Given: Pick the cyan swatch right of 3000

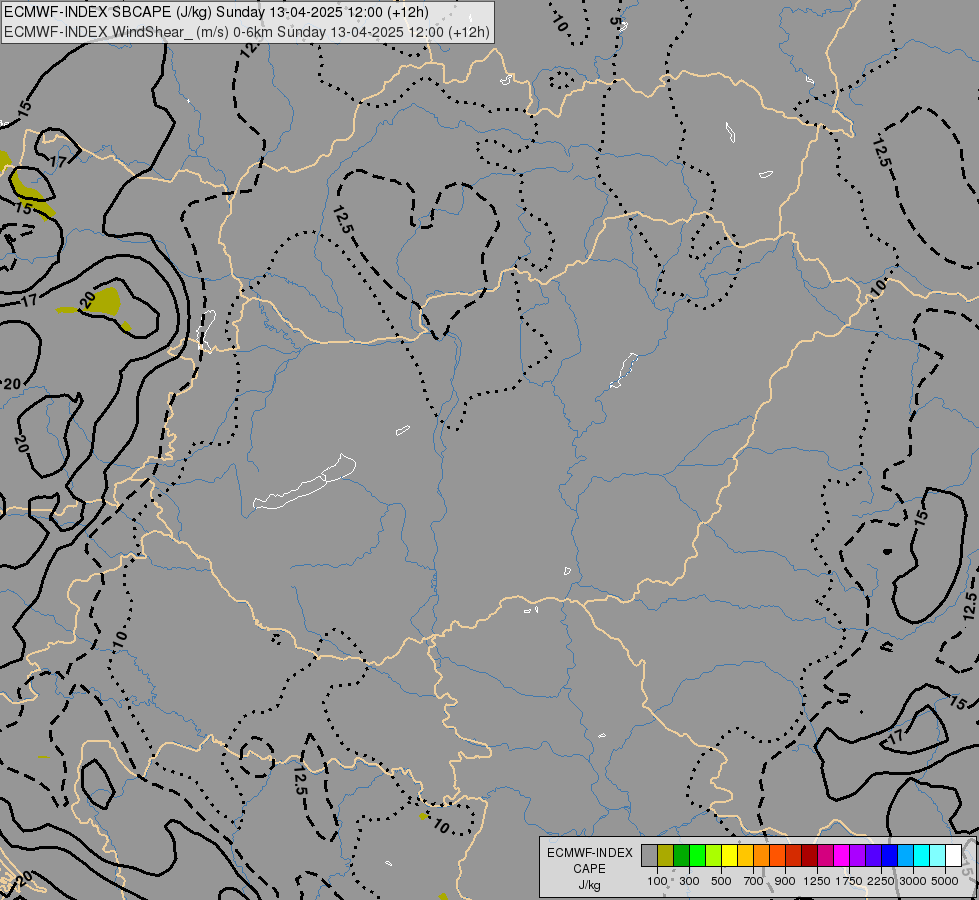Looking at the screenshot, I should tap(922, 856).
